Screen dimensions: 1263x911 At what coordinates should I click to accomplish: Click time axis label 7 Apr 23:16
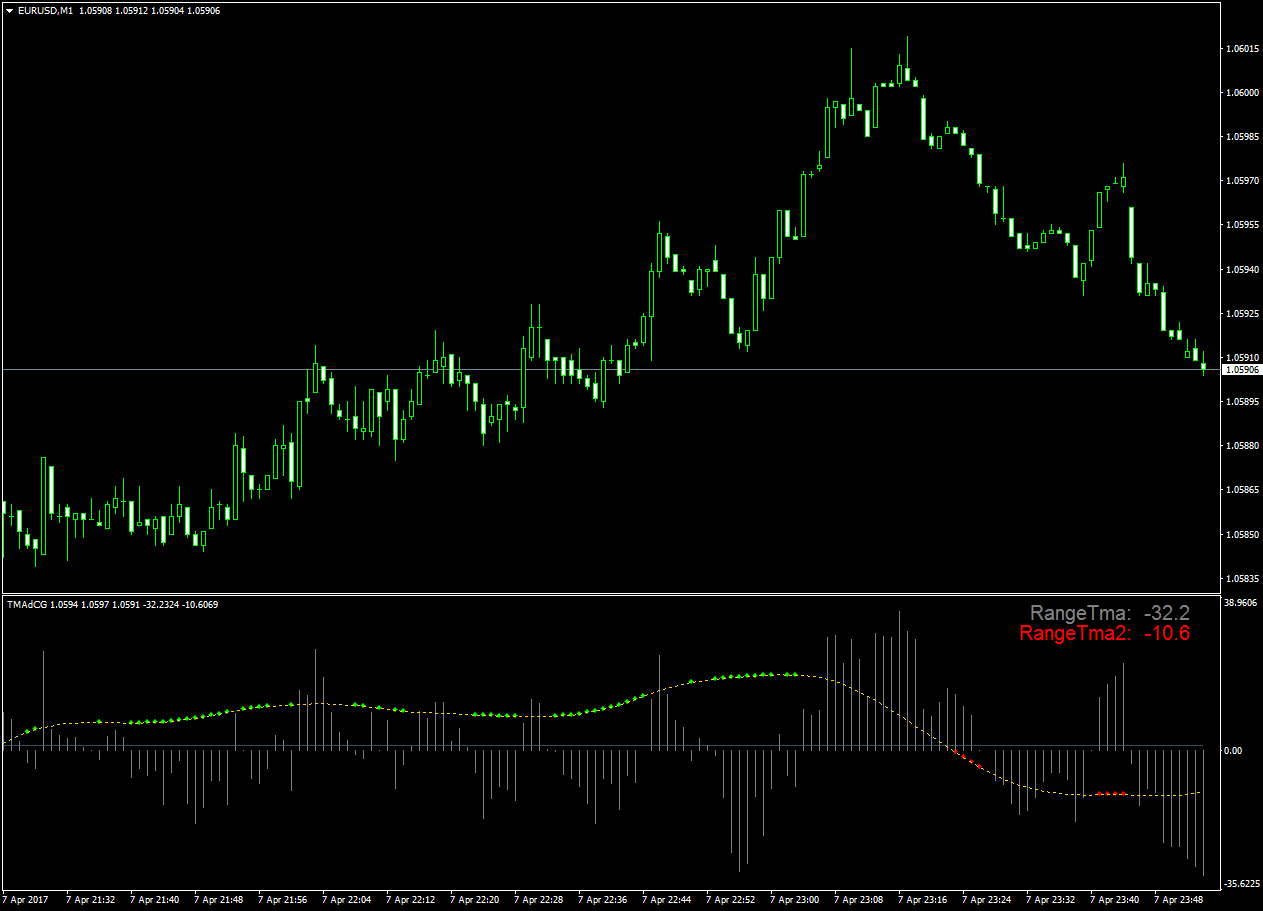point(922,900)
